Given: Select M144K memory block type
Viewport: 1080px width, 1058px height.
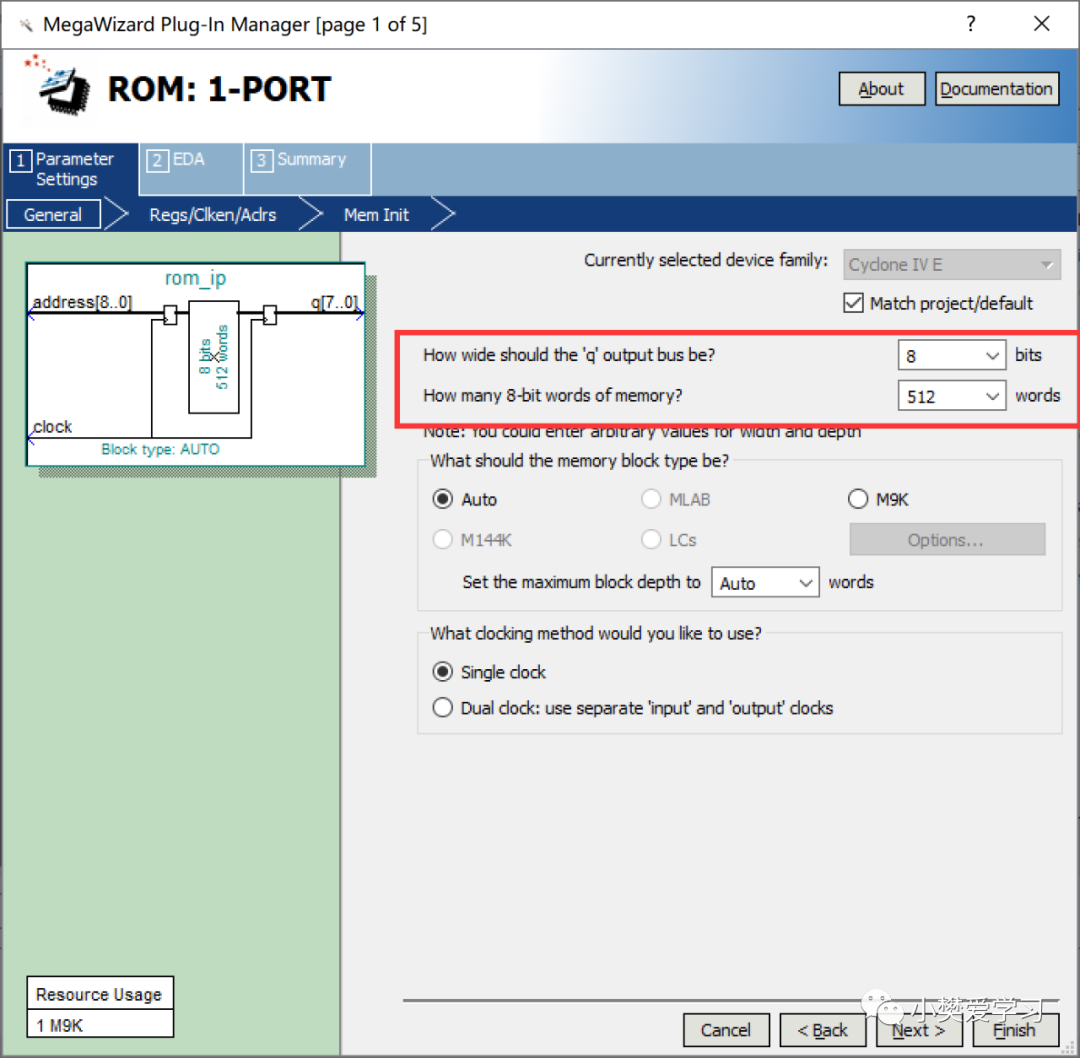Looking at the screenshot, I should [x=442, y=539].
